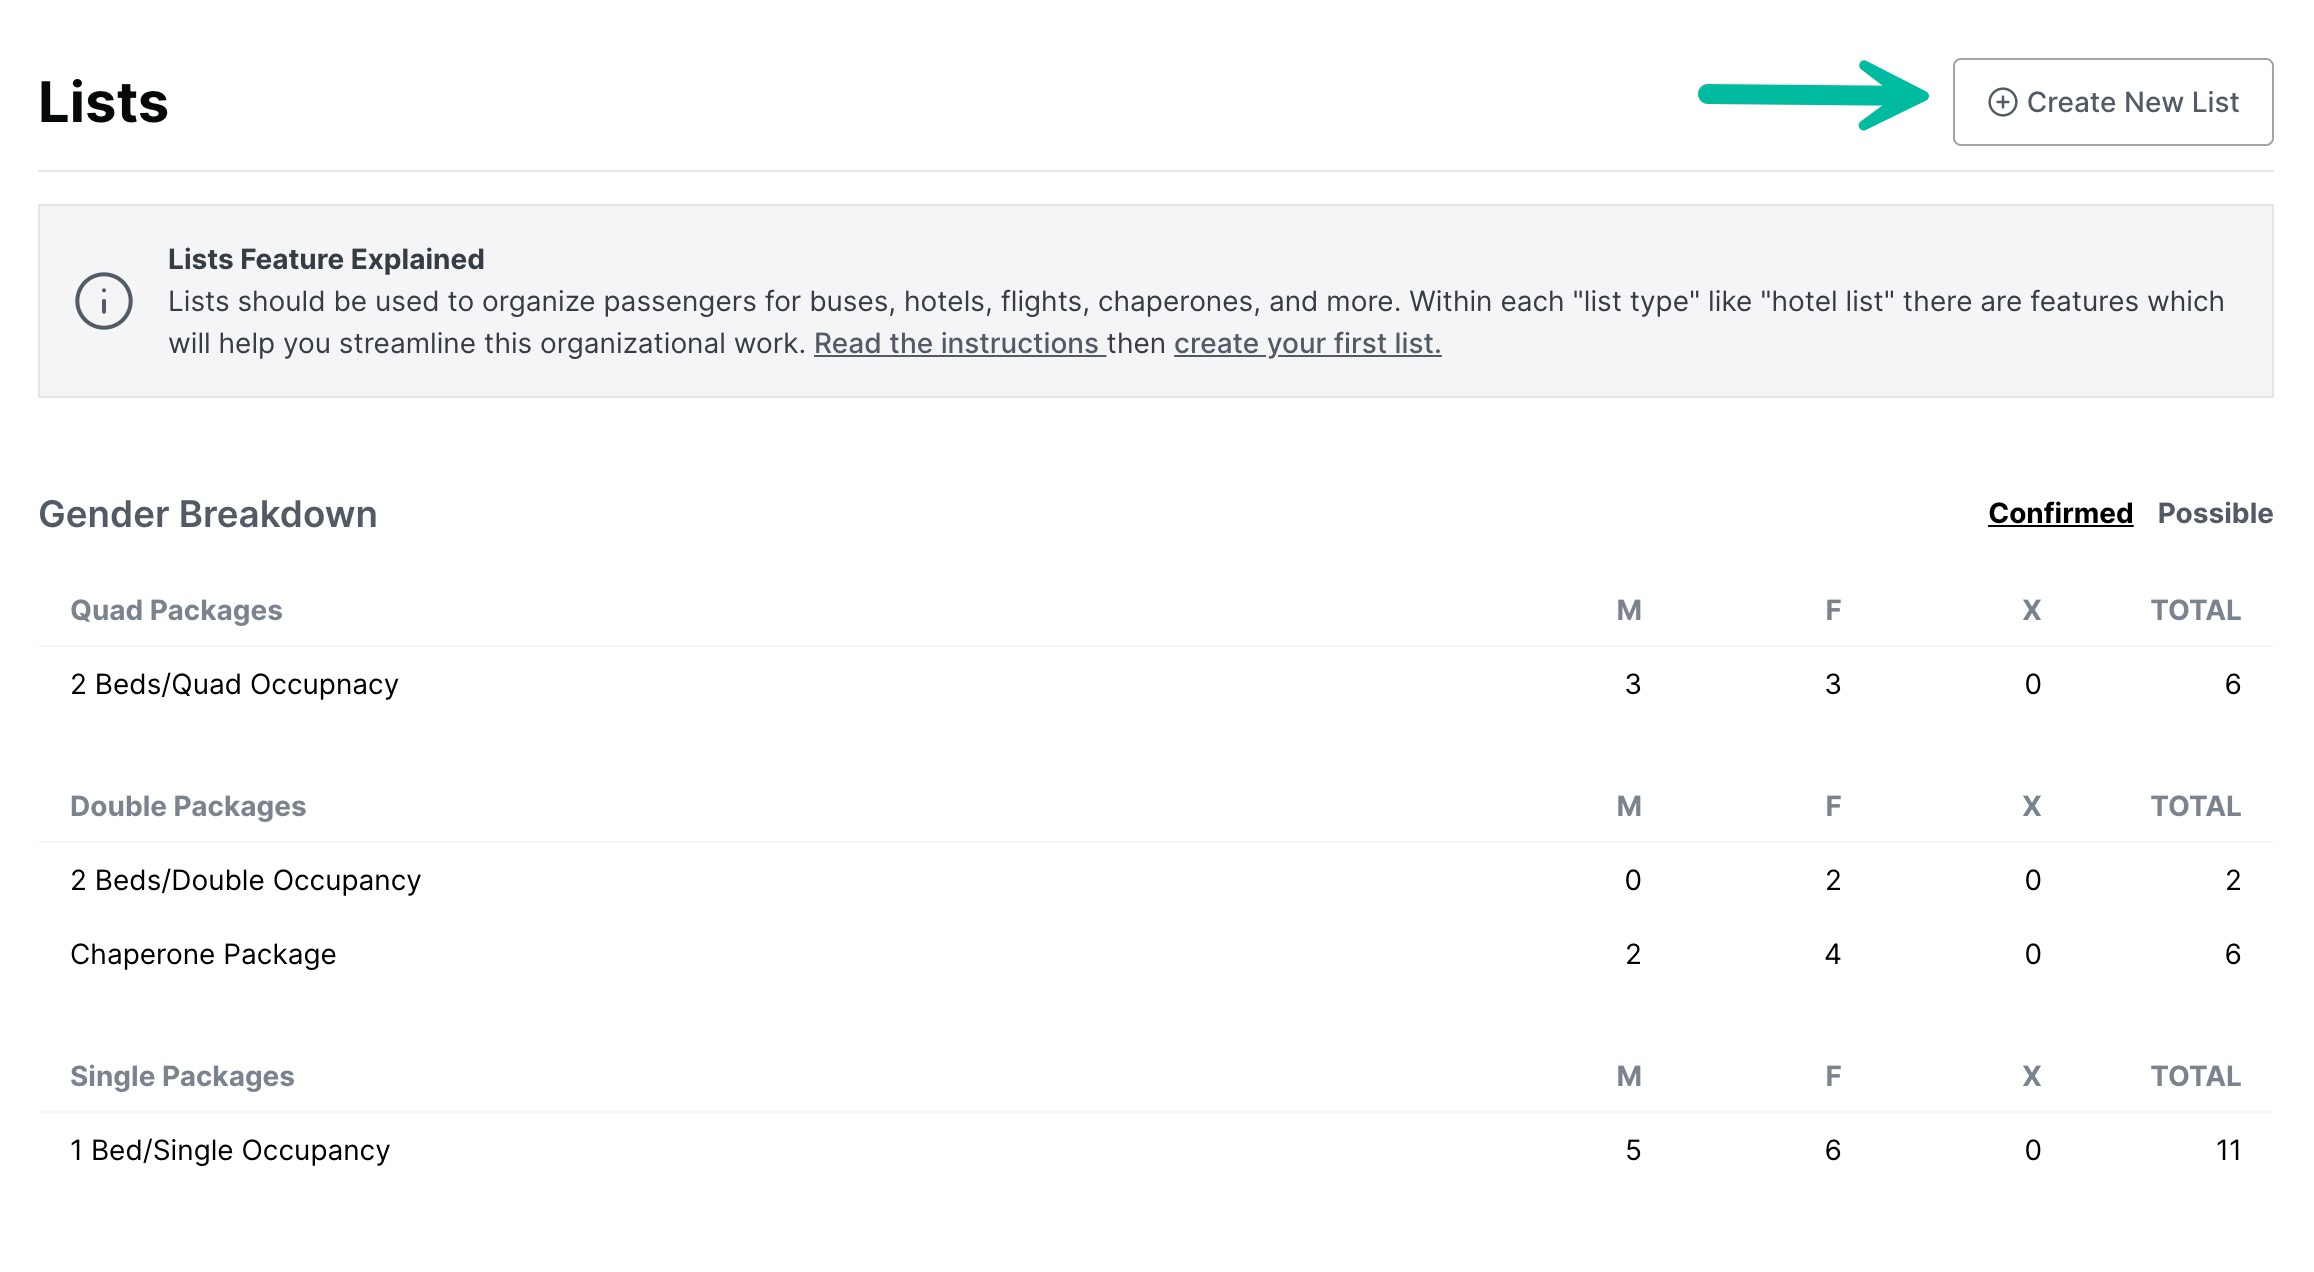Click the Double Packages section header
This screenshot has width=2314, height=1272.
(x=188, y=806)
